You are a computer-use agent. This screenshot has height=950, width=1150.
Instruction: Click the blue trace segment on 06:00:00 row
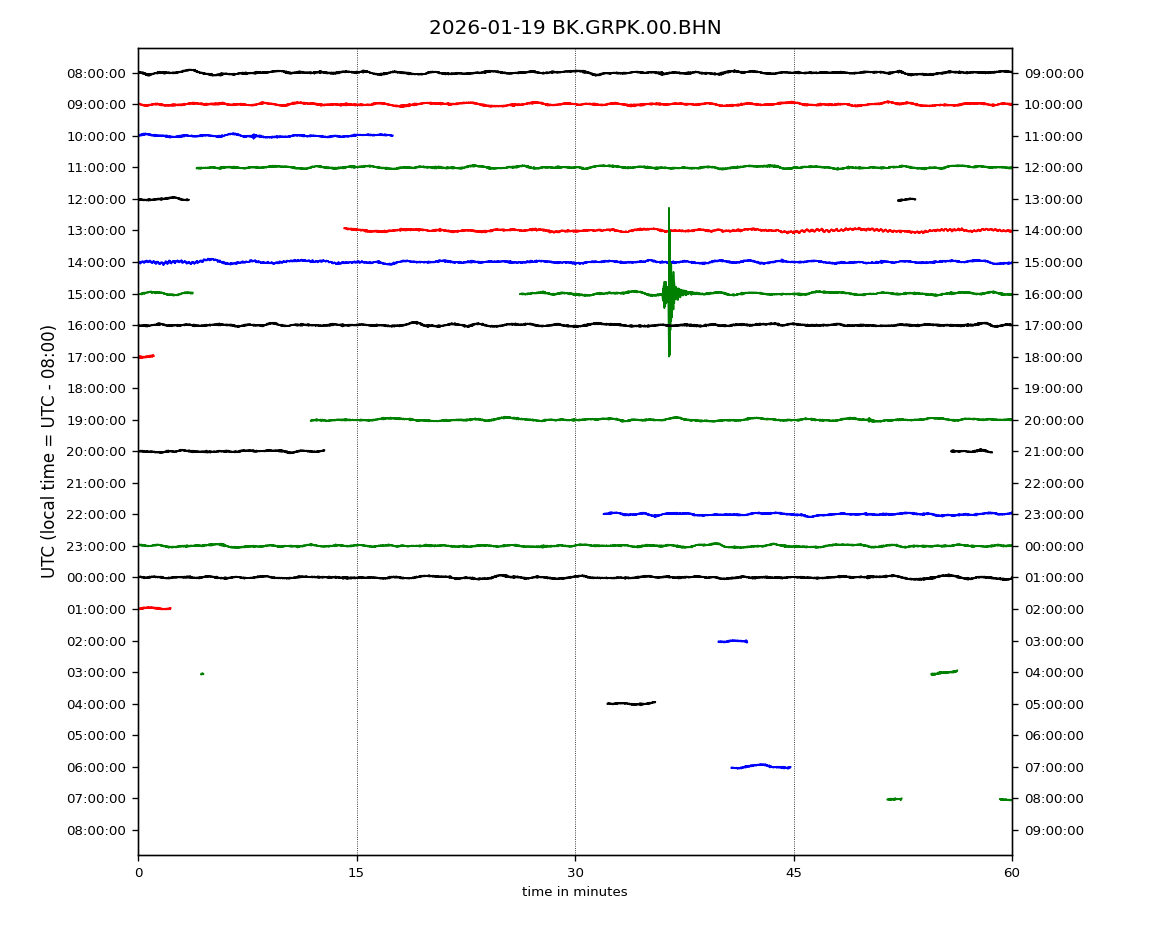(760, 766)
